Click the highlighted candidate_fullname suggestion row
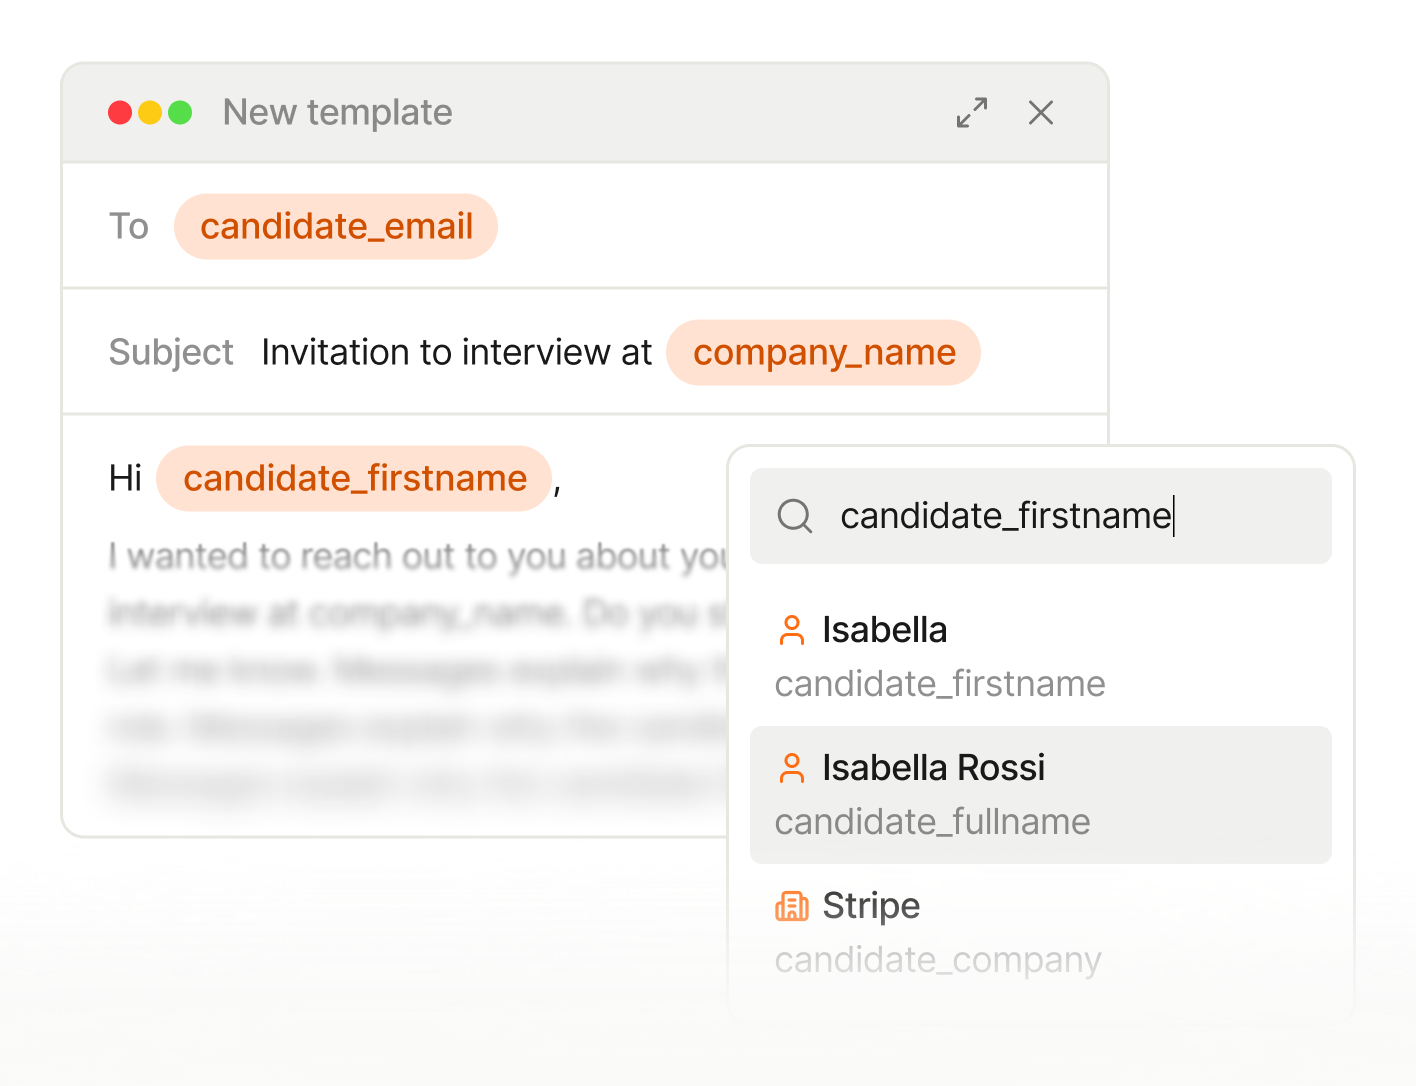Screen dimensions: 1416x1086 pos(1041,794)
